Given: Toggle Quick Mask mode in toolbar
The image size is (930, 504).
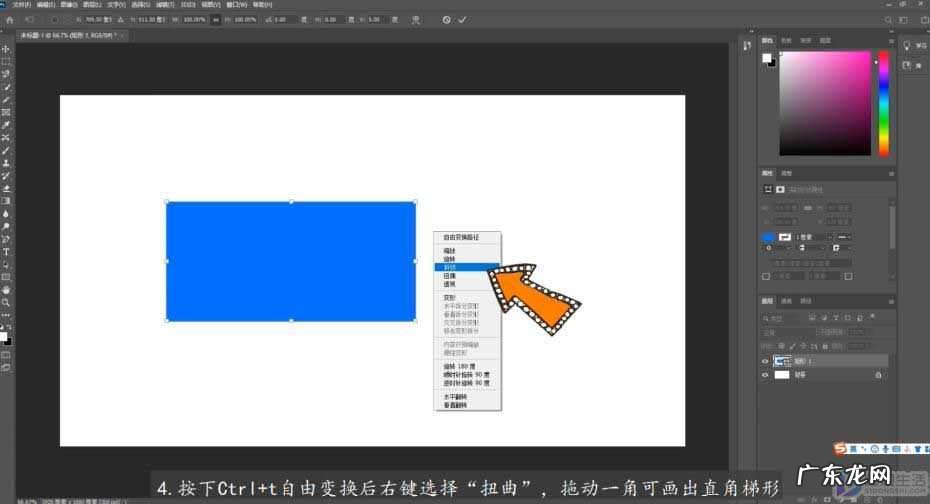Looking at the screenshot, I should click(6, 356).
